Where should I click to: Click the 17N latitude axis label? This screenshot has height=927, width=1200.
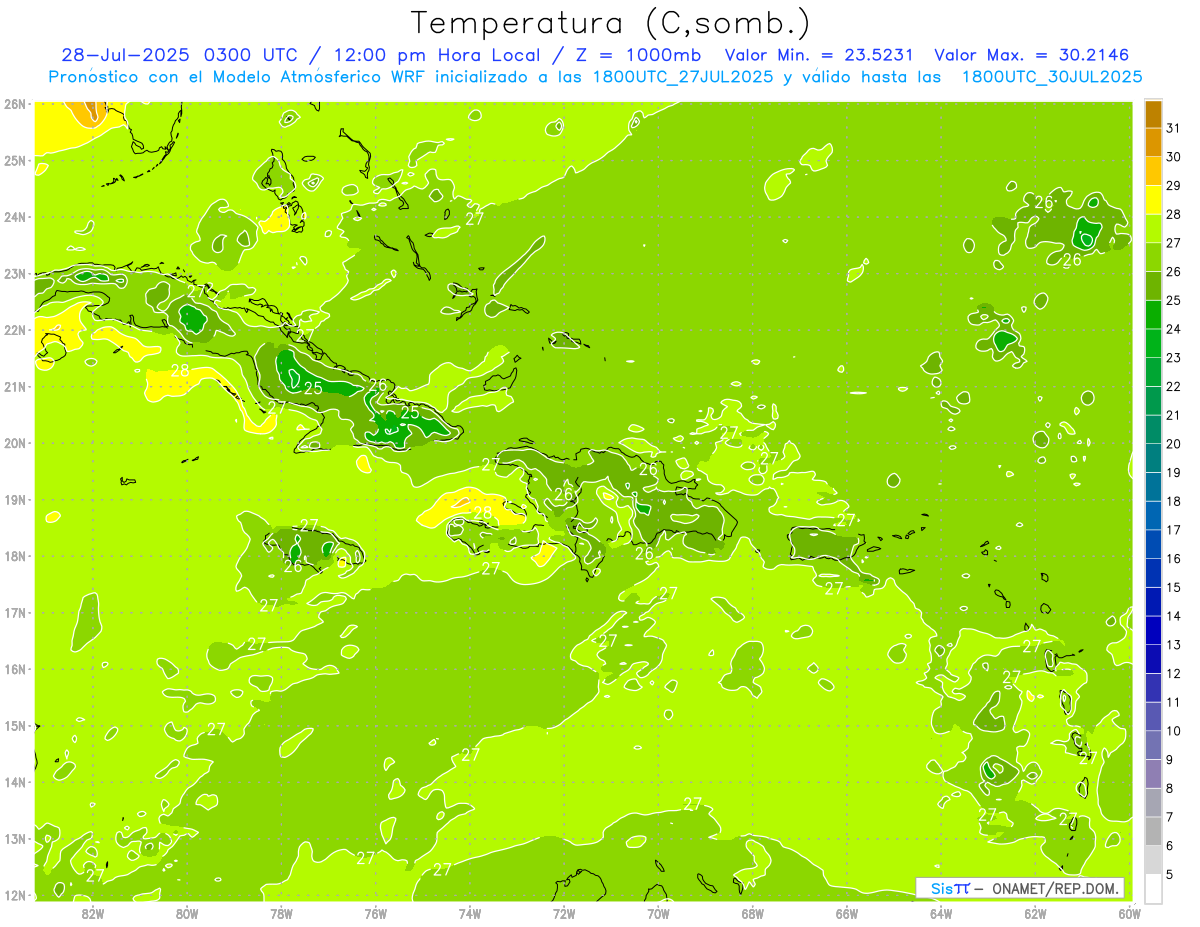(14, 612)
